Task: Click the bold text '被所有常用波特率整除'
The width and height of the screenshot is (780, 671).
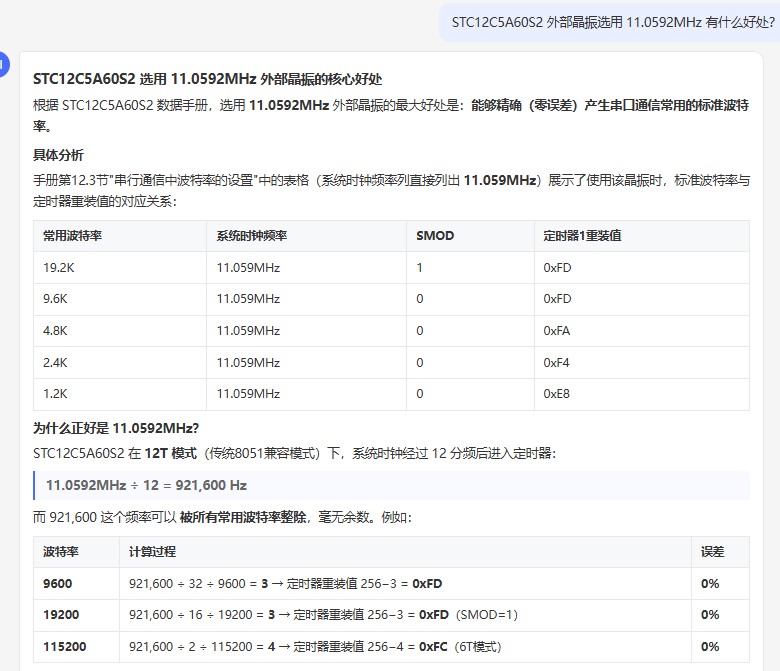Action: click(243, 517)
